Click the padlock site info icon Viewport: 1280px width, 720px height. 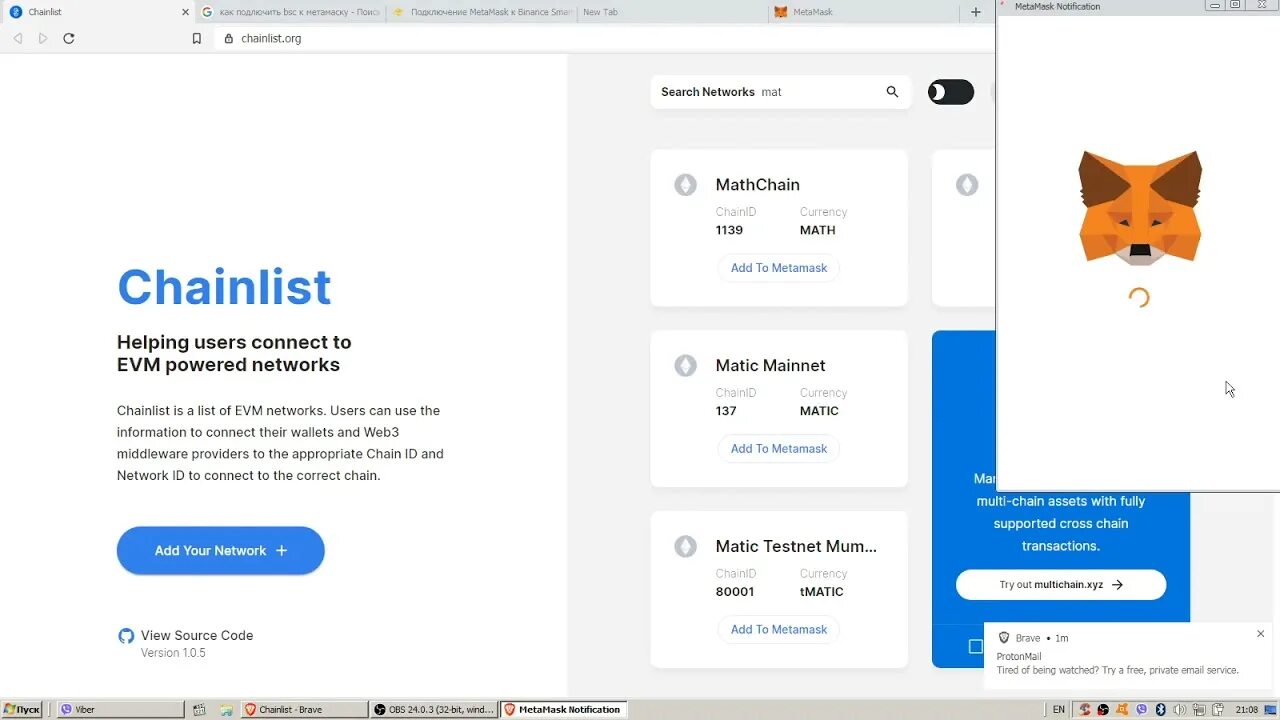[x=229, y=38]
